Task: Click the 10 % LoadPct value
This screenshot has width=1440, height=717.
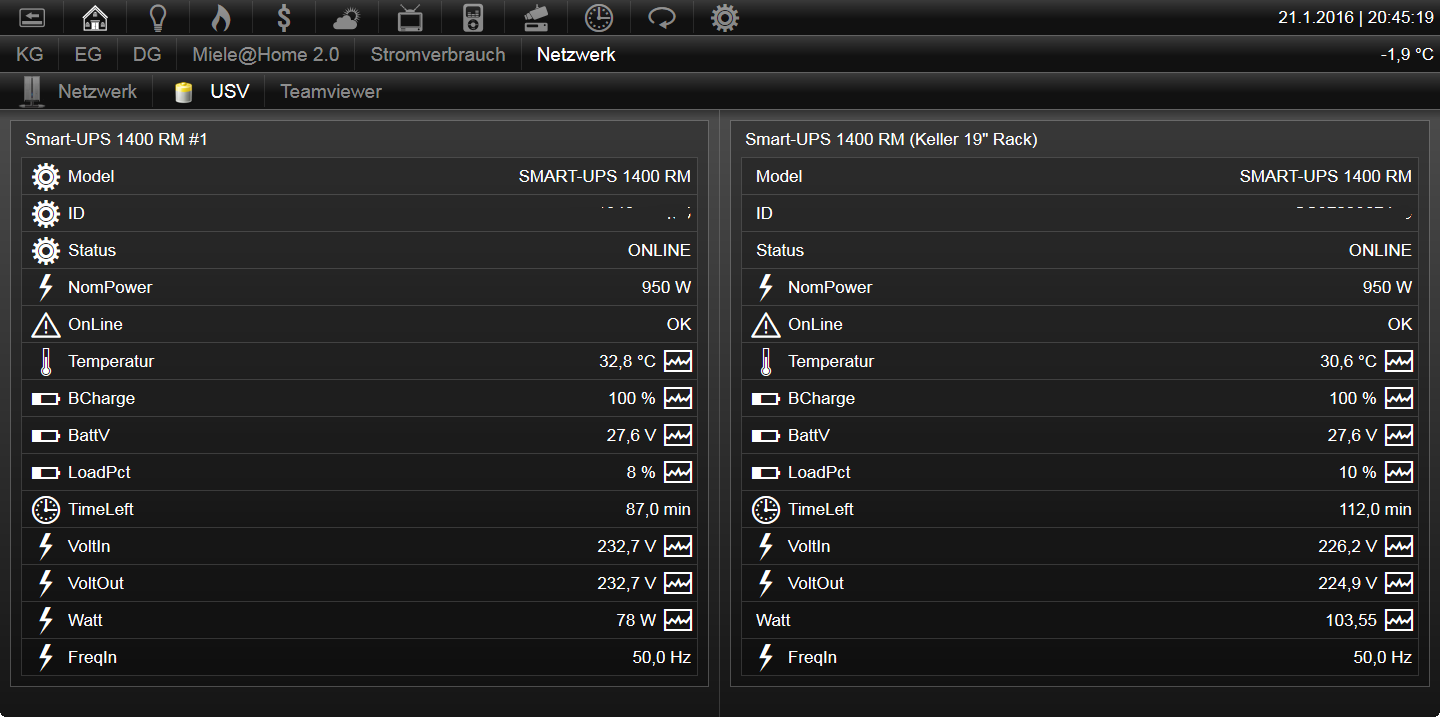Action: point(1358,472)
